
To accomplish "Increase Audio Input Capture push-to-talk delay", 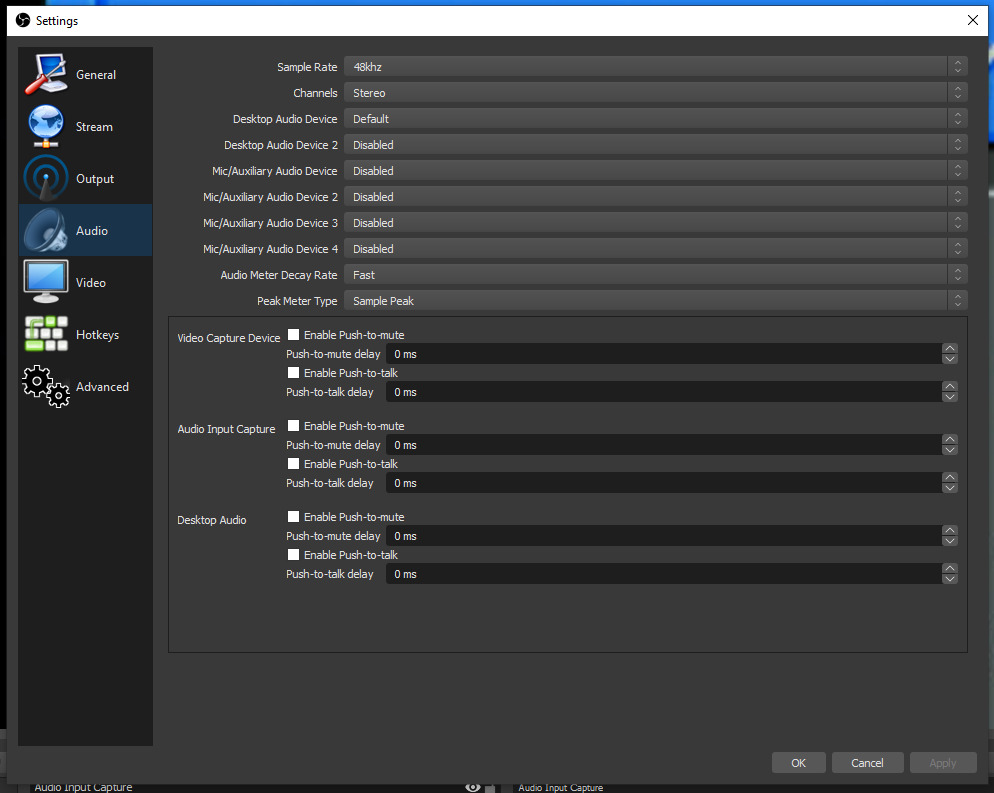I will [949, 477].
